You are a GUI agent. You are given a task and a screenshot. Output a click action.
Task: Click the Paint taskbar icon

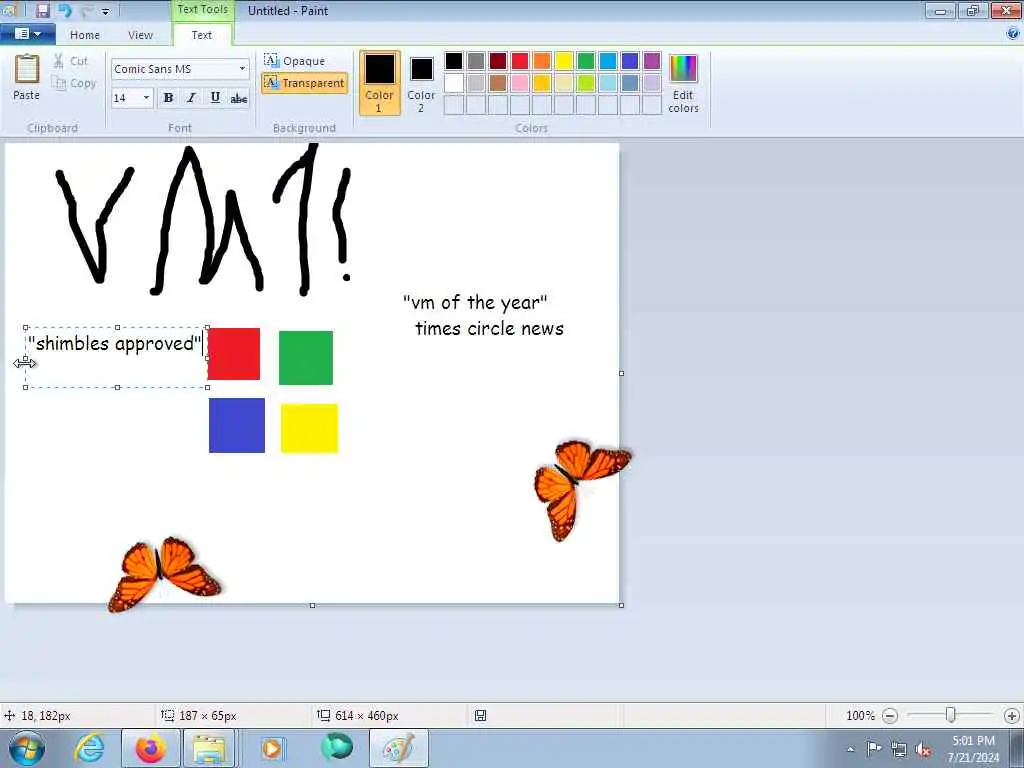(x=398, y=748)
